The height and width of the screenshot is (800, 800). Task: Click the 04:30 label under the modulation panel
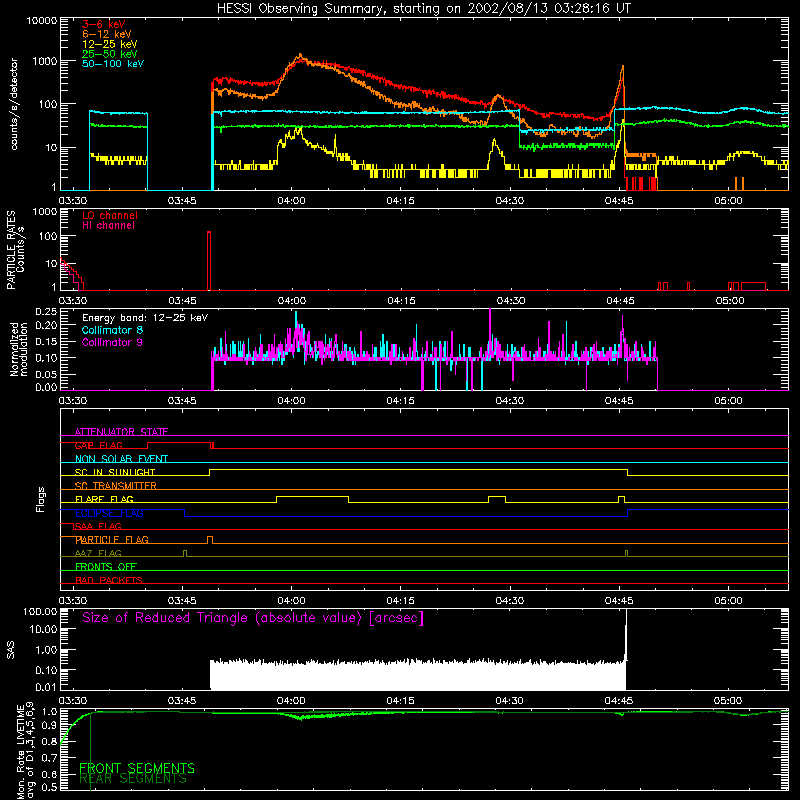point(510,401)
